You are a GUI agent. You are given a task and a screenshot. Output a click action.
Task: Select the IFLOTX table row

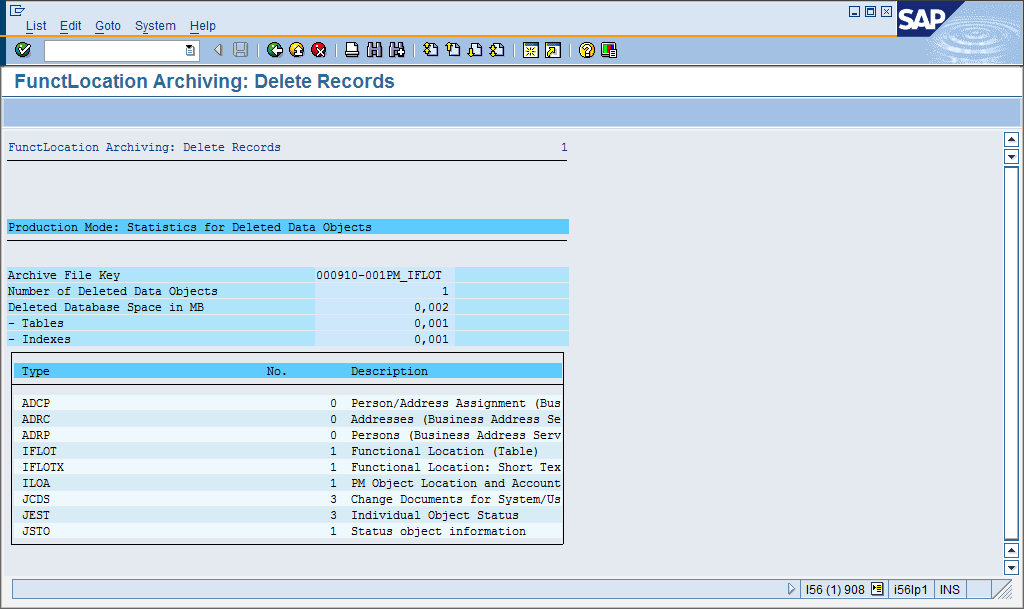pyautogui.click(x=287, y=467)
